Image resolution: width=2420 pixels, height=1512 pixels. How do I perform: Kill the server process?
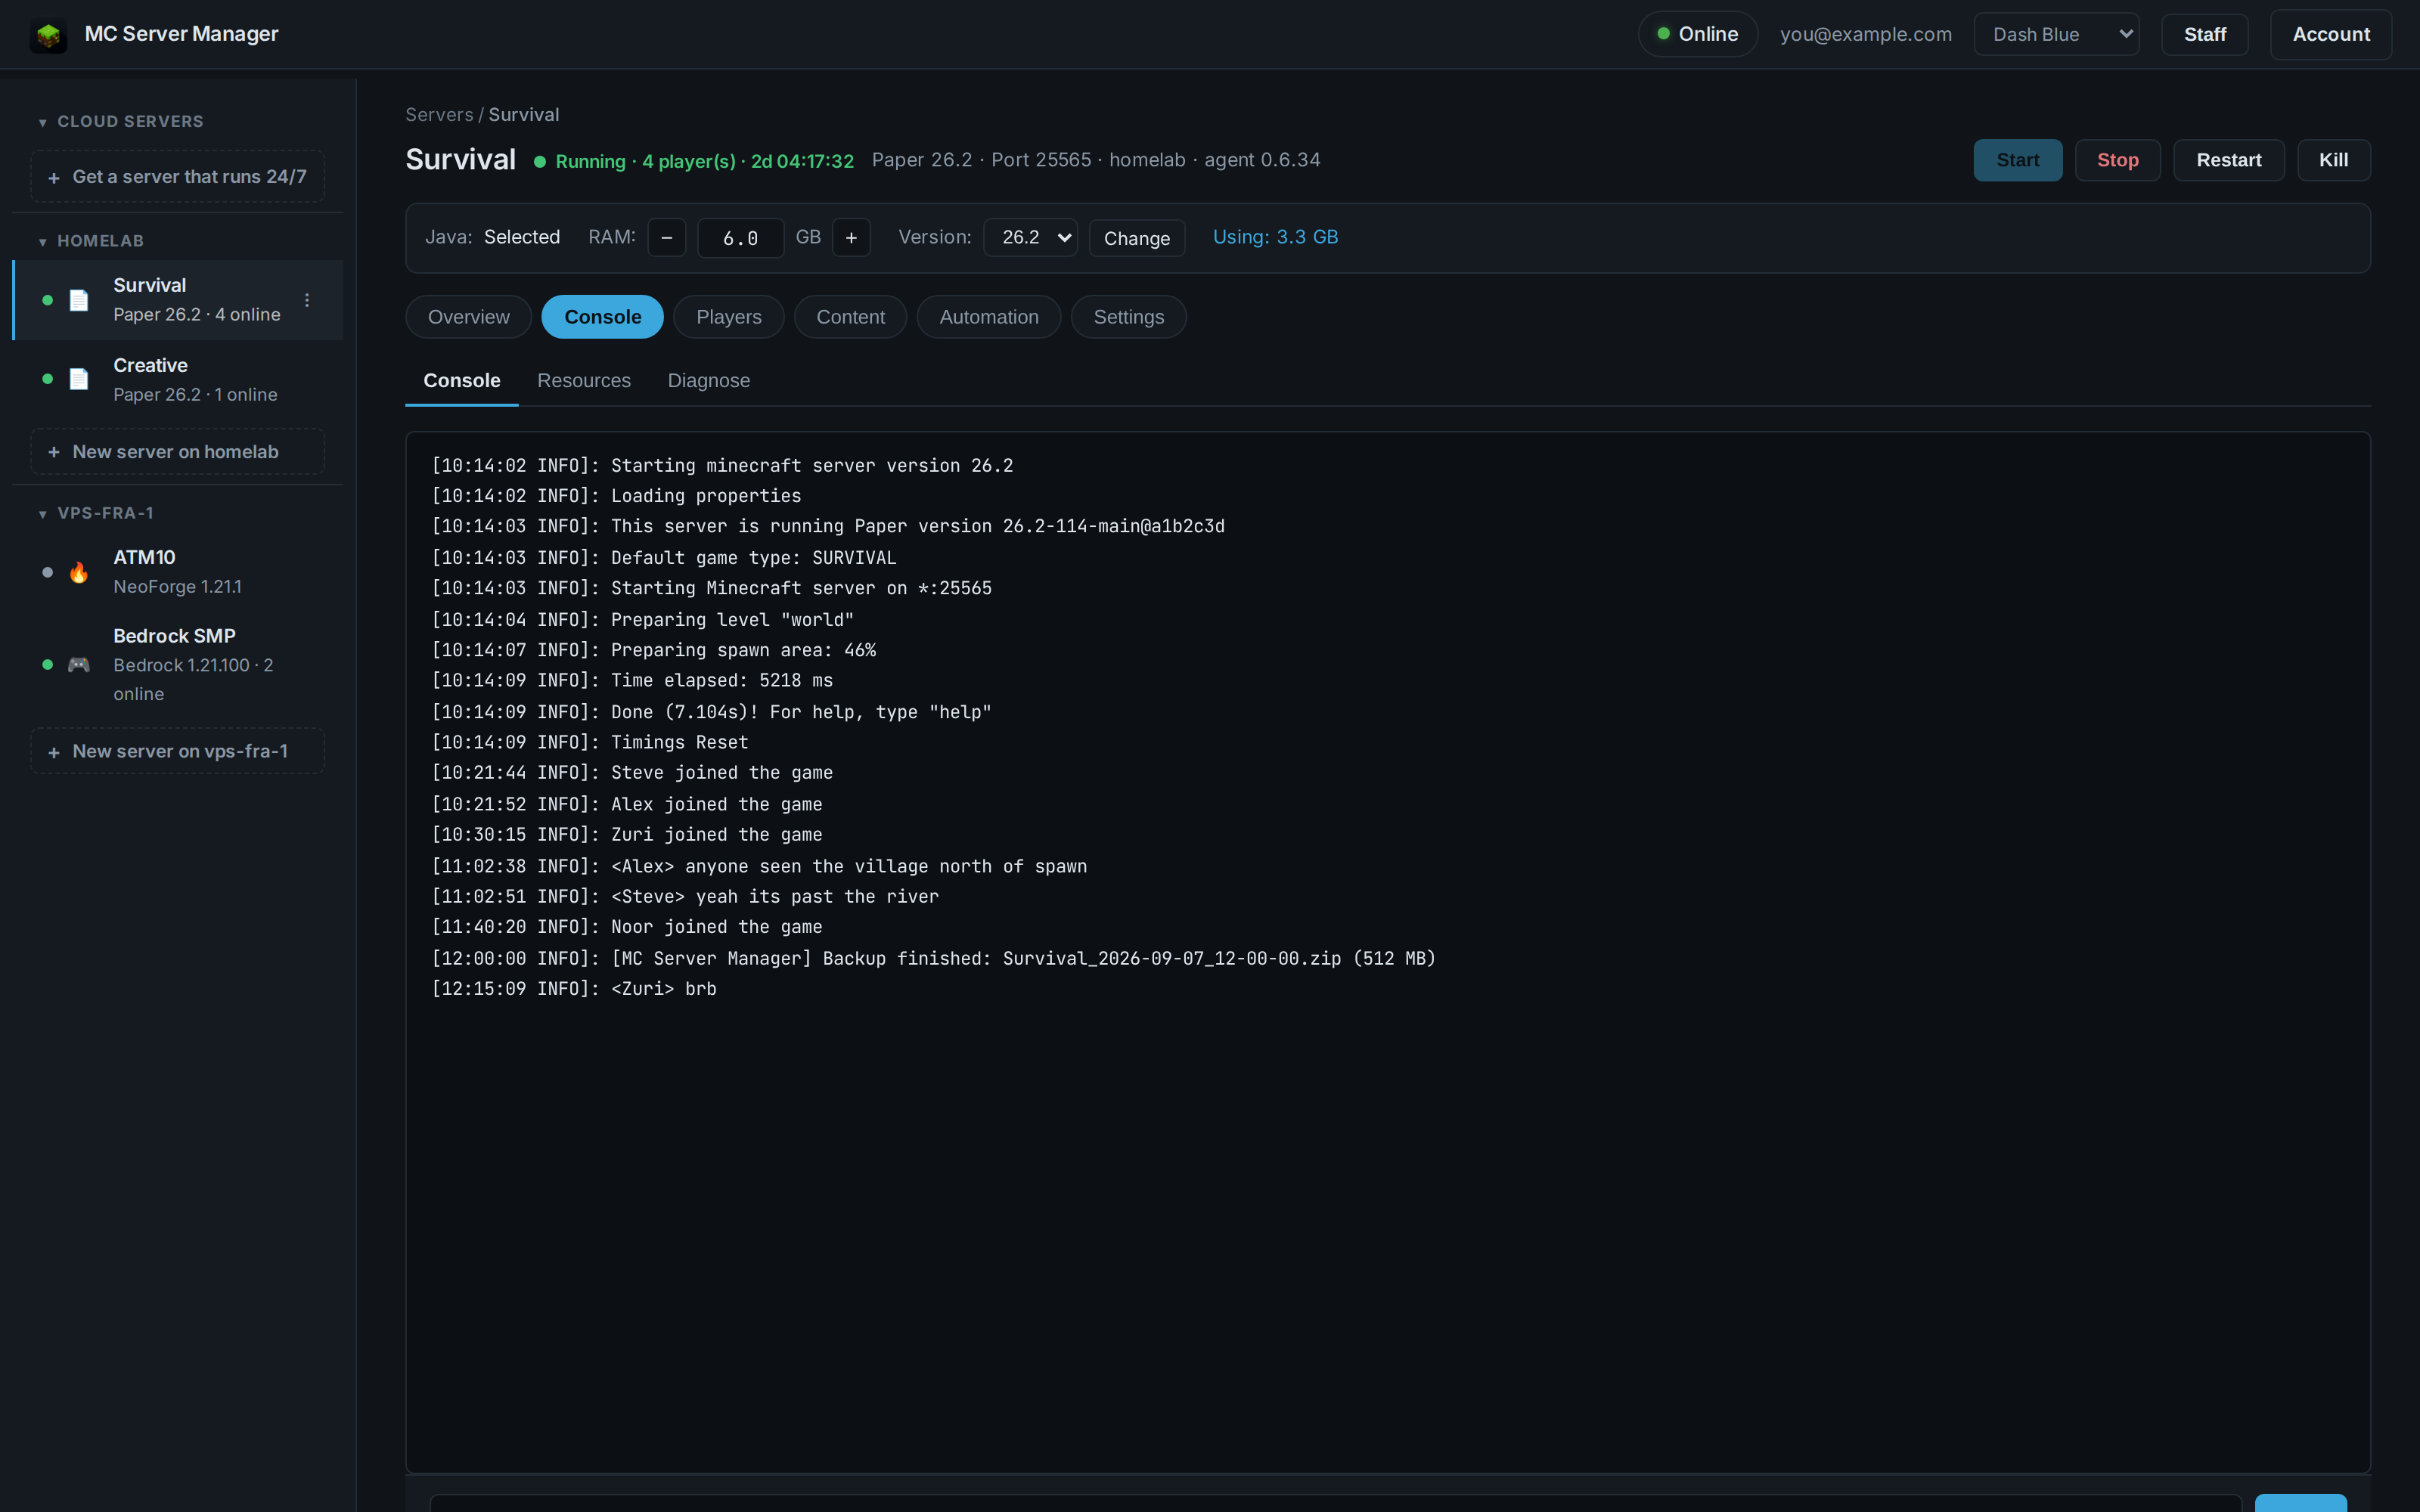(2333, 160)
